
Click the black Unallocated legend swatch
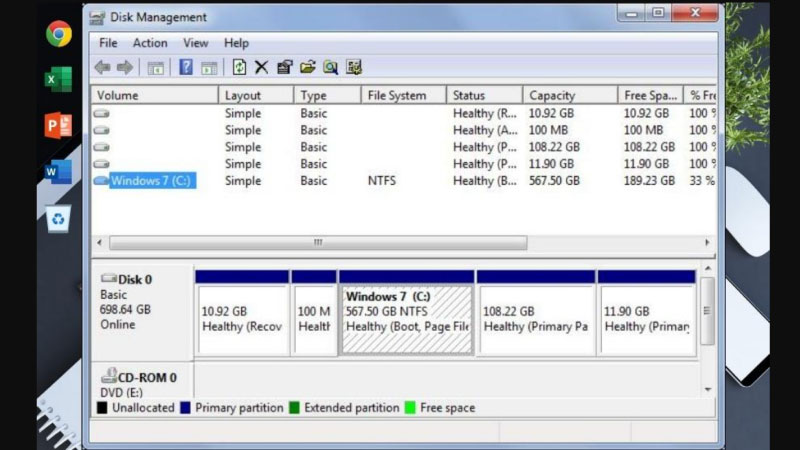[102, 408]
